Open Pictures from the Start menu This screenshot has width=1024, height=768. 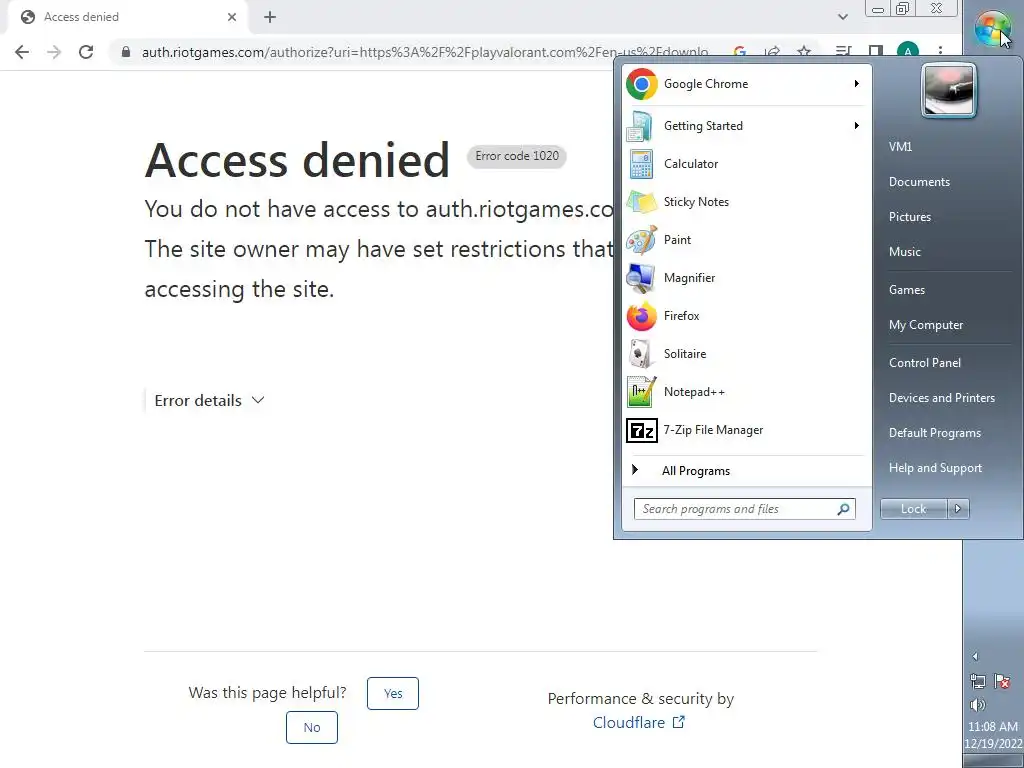click(910, 217)
